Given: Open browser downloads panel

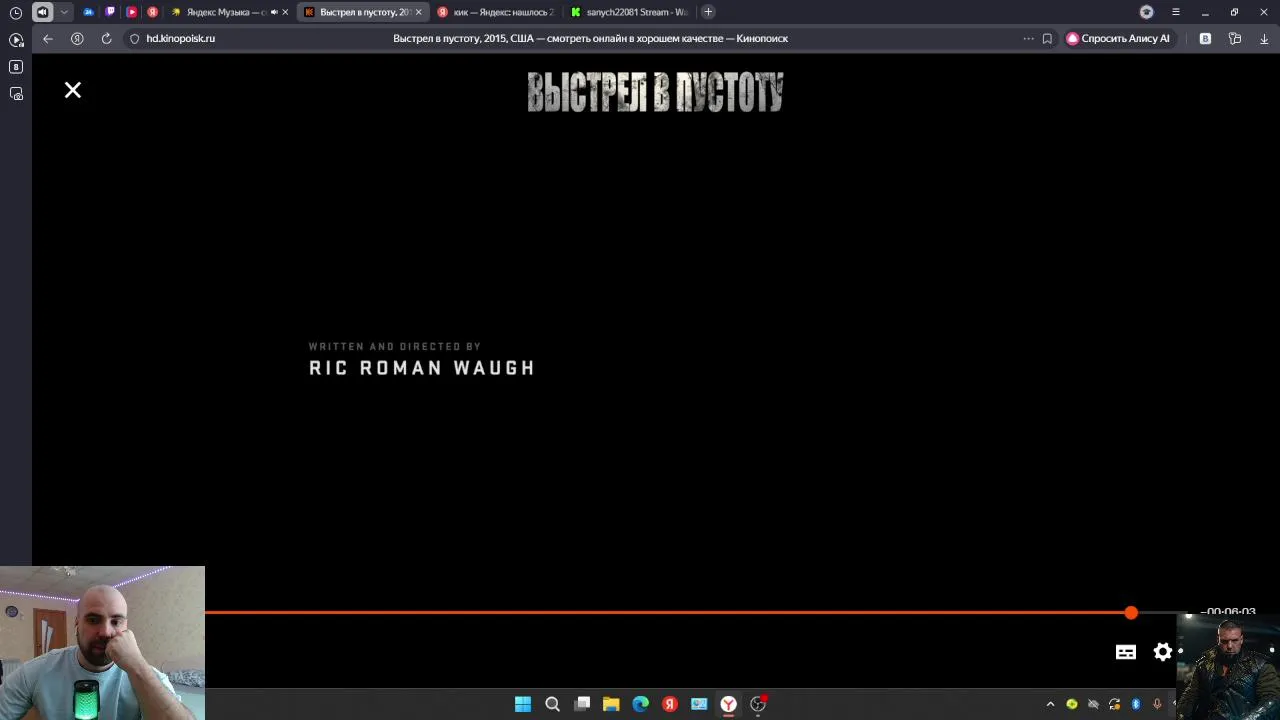Looking at the screenshot, I should 1264,38.
